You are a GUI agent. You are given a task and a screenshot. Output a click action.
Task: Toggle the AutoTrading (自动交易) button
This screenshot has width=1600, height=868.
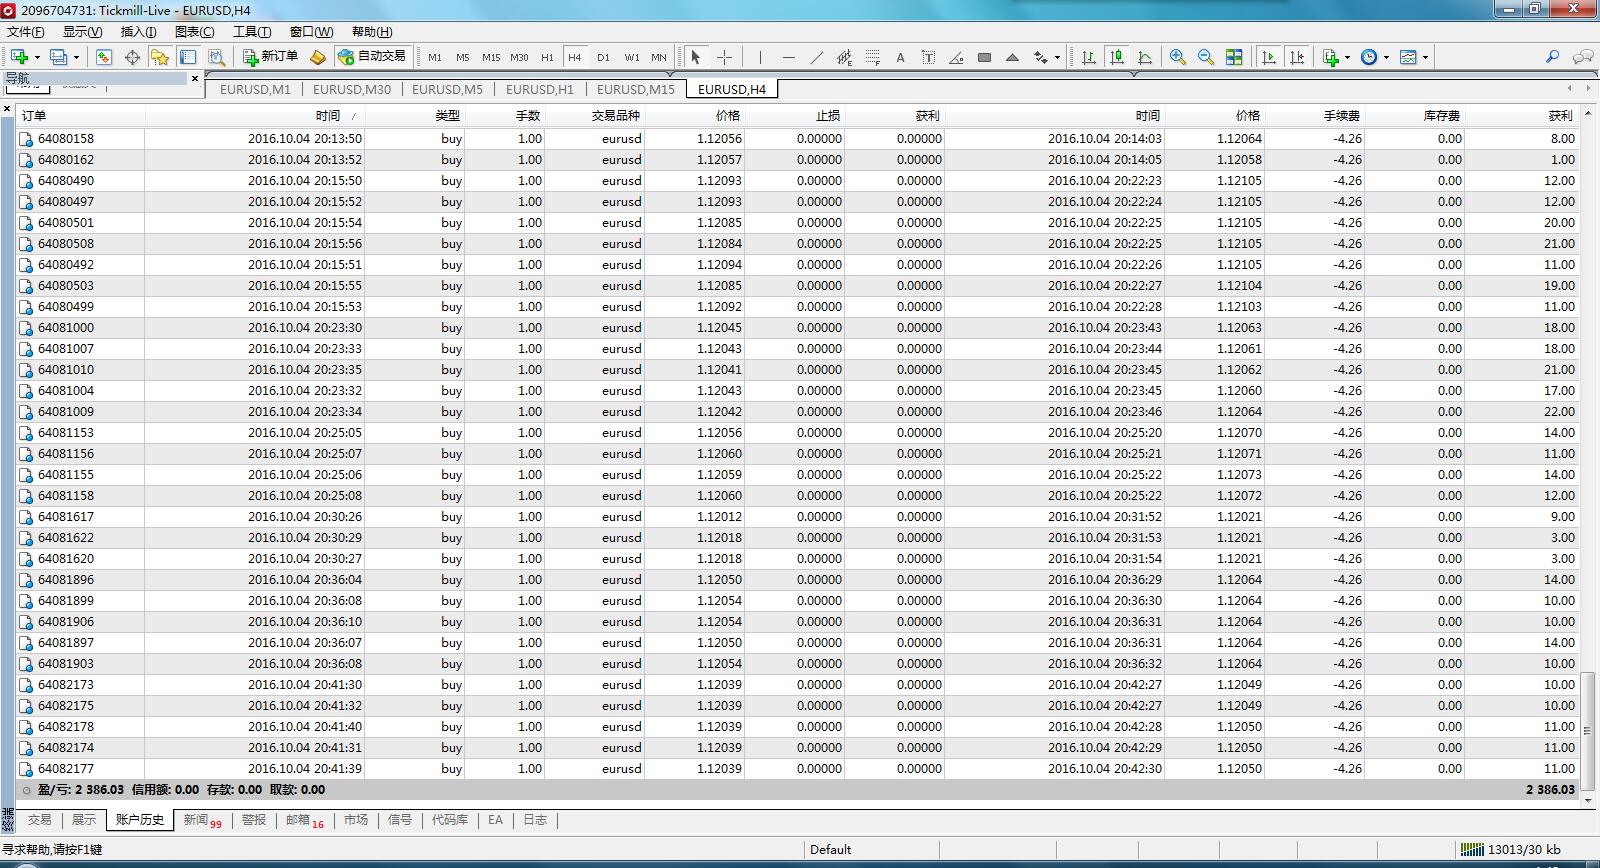(372, 57)
